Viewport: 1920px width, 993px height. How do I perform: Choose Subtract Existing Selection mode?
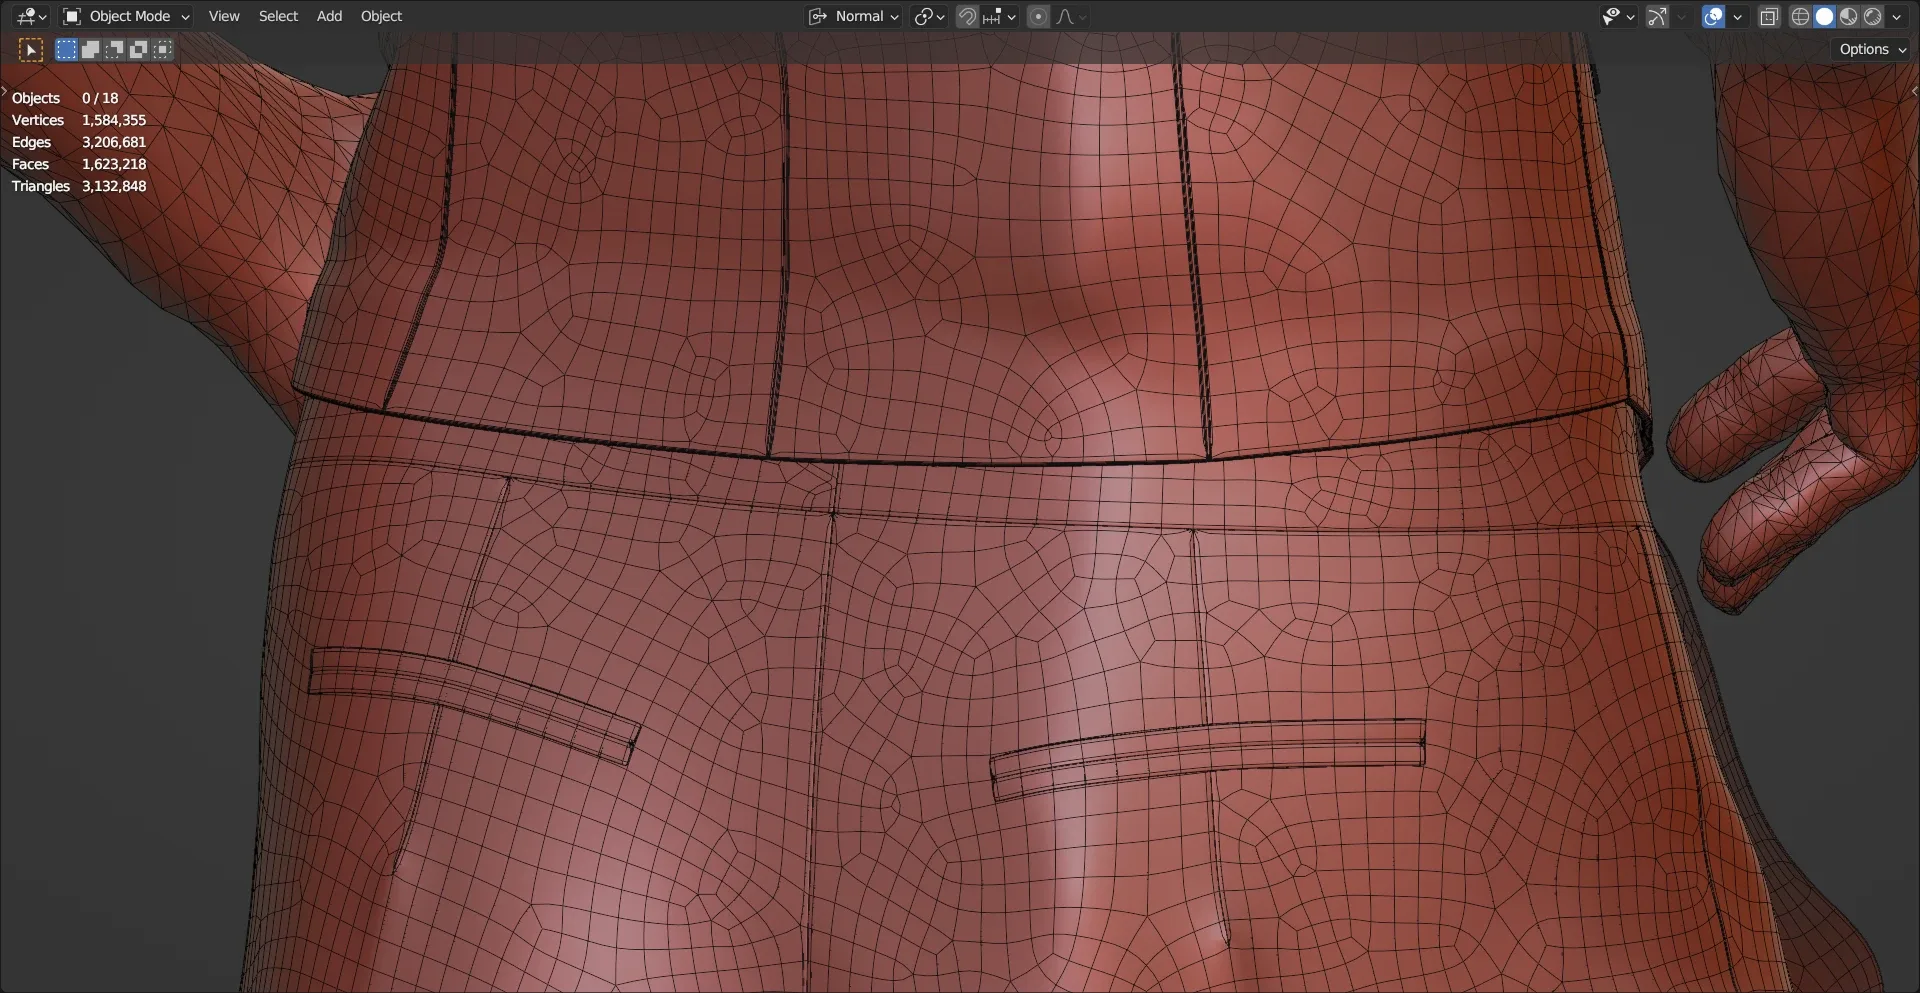(x=114, y=49)
